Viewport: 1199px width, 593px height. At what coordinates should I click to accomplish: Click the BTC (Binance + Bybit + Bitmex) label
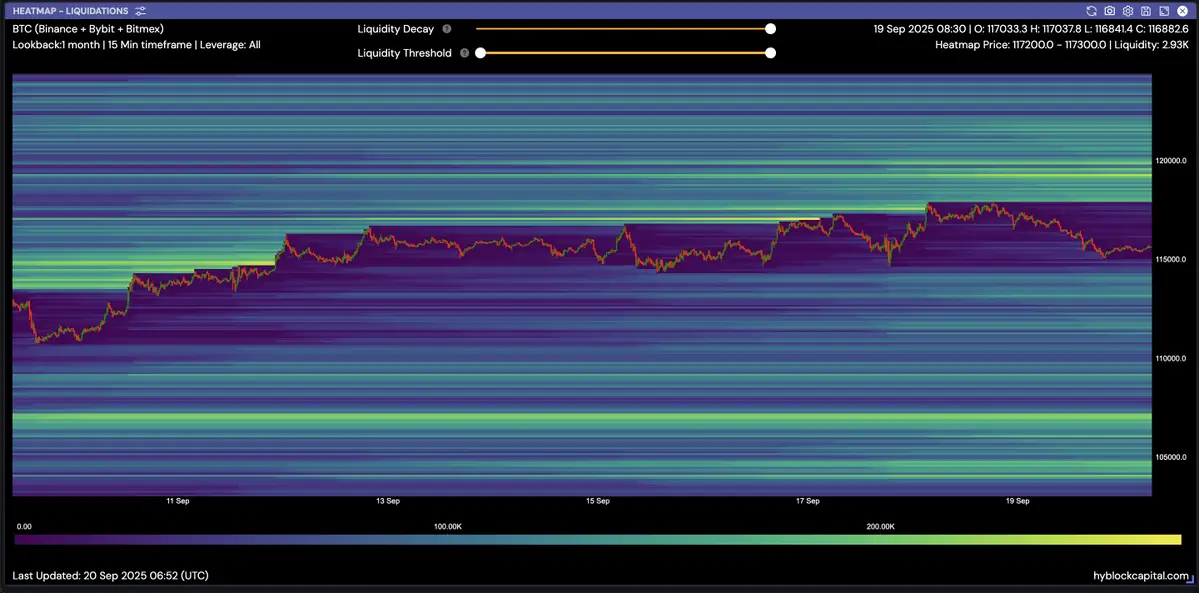coord(88,28)
